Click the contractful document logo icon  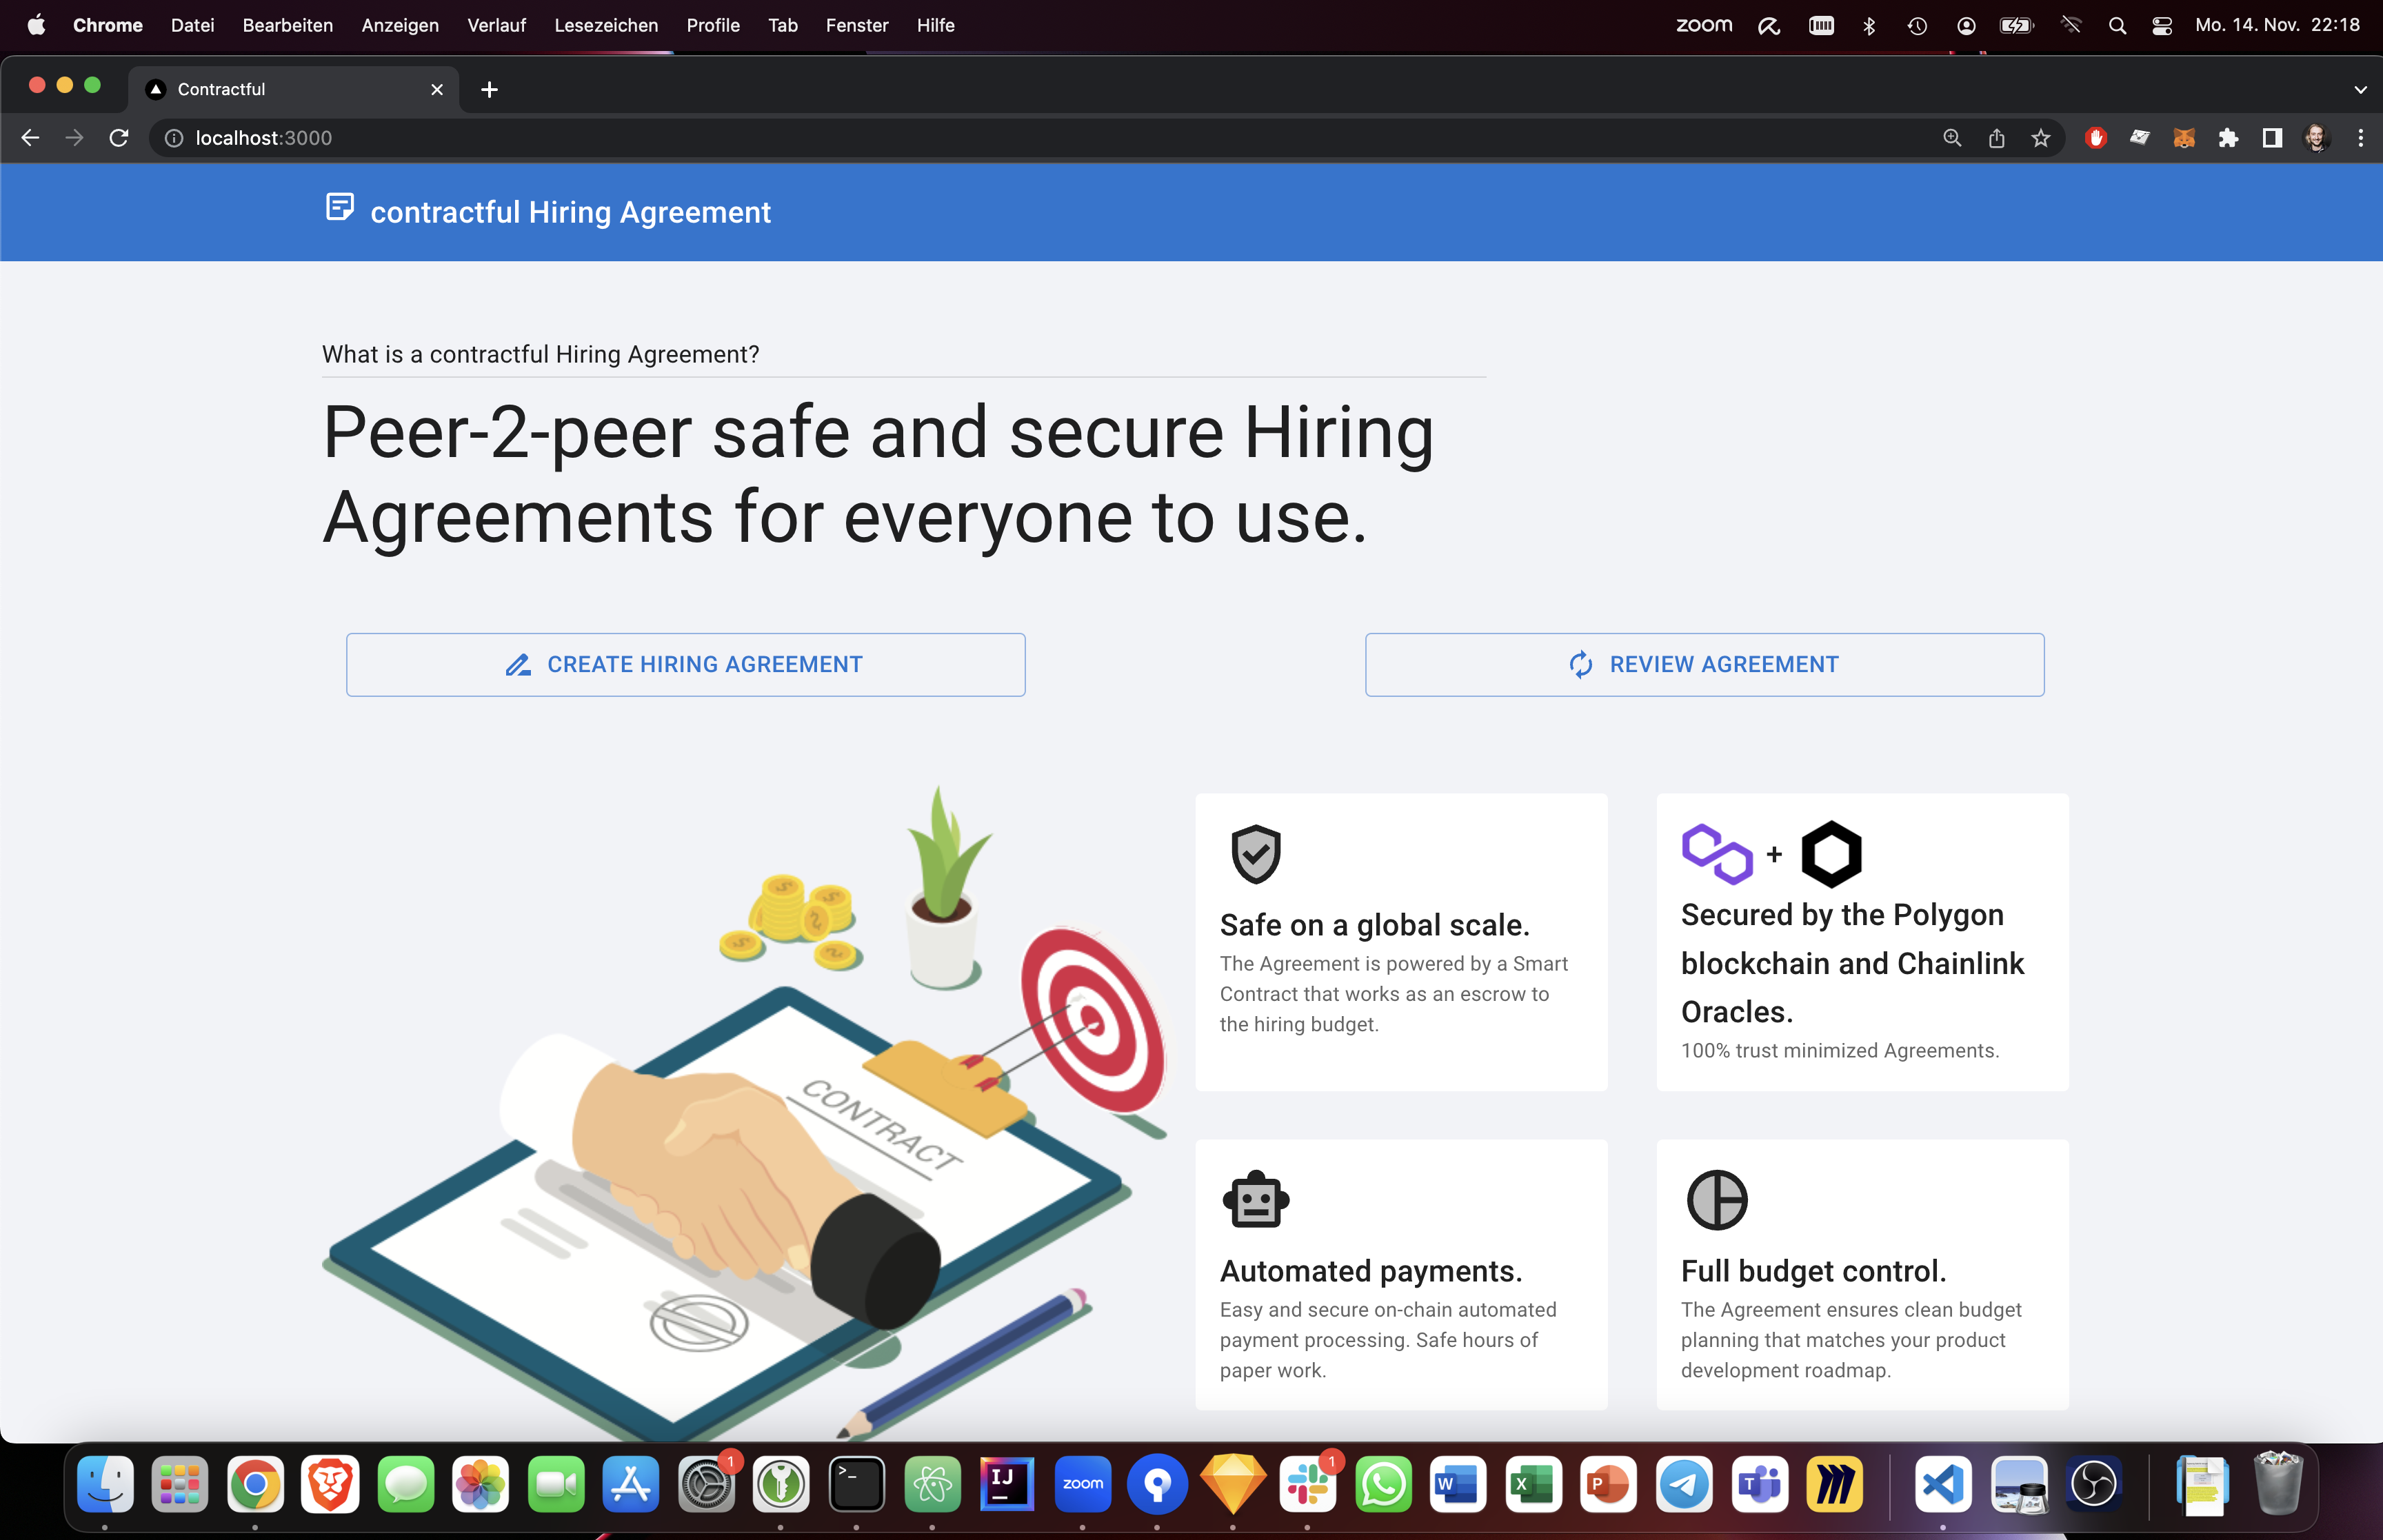tap(339, 207)
